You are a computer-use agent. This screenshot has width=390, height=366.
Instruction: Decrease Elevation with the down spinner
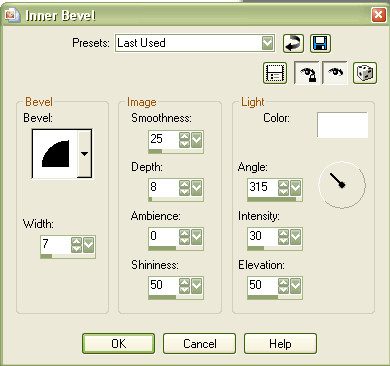[x=283, y=290]
